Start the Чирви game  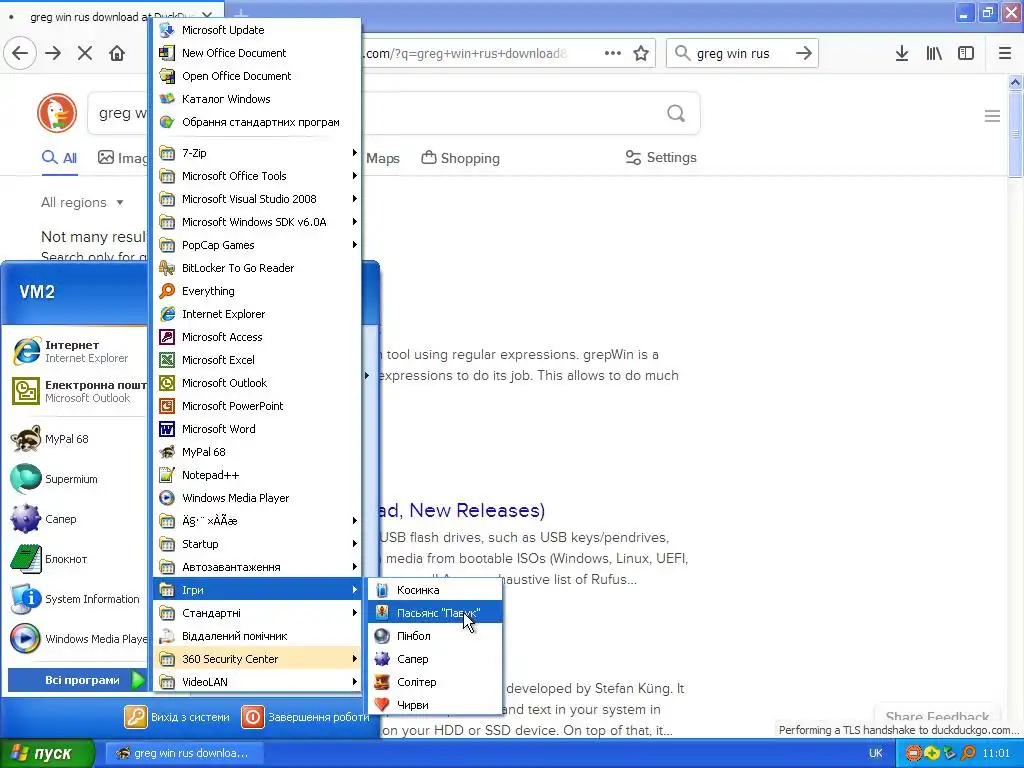pos(436,705)
